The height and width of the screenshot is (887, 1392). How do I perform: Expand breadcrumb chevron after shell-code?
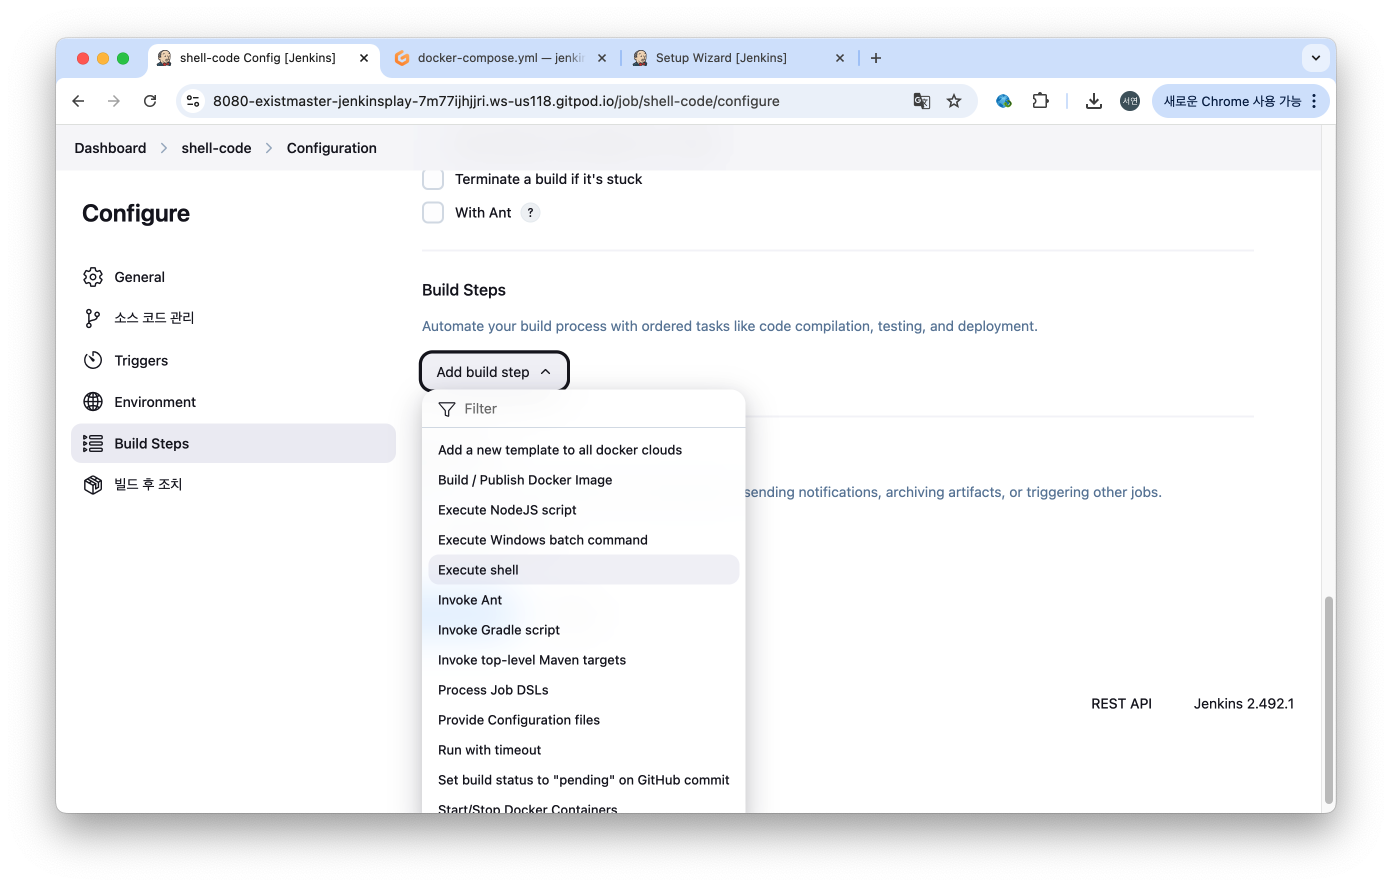coord(269,148)
